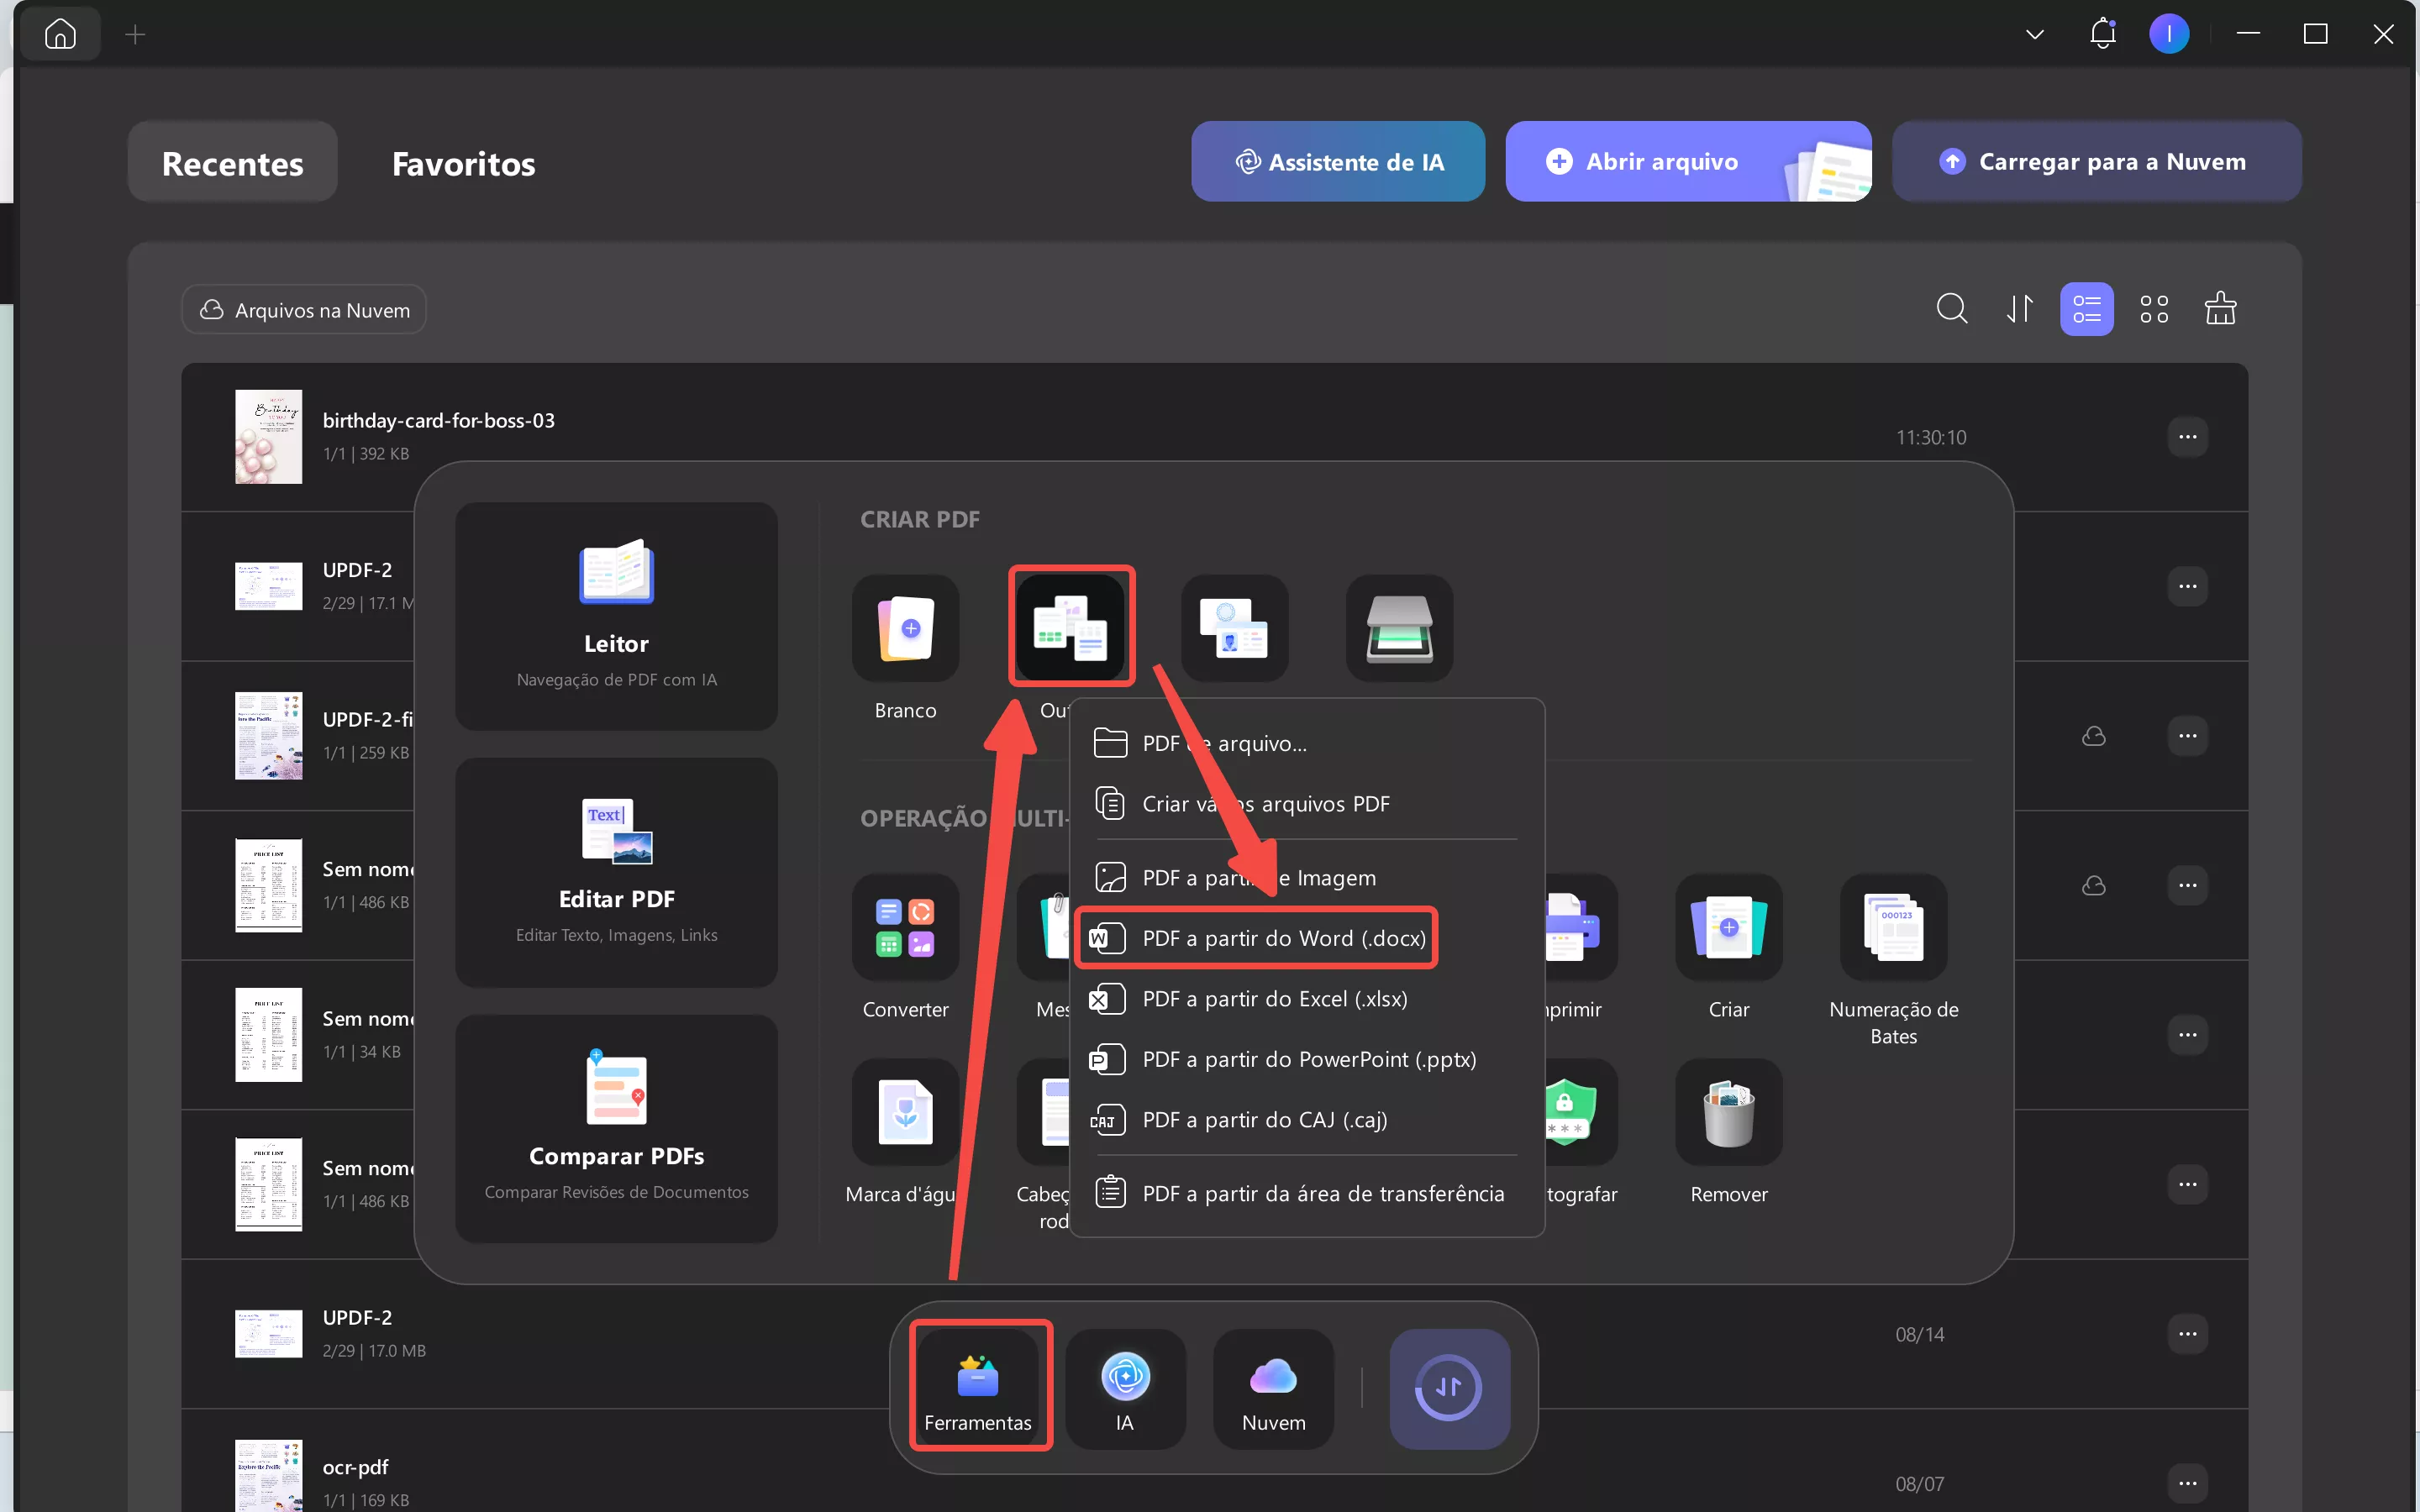Image resolution: width=2420 pixels, height=1512 pixels.
Task: Click Carregar para a Nuvem button
Action: pyautogui.click(x=2096, y=162)
